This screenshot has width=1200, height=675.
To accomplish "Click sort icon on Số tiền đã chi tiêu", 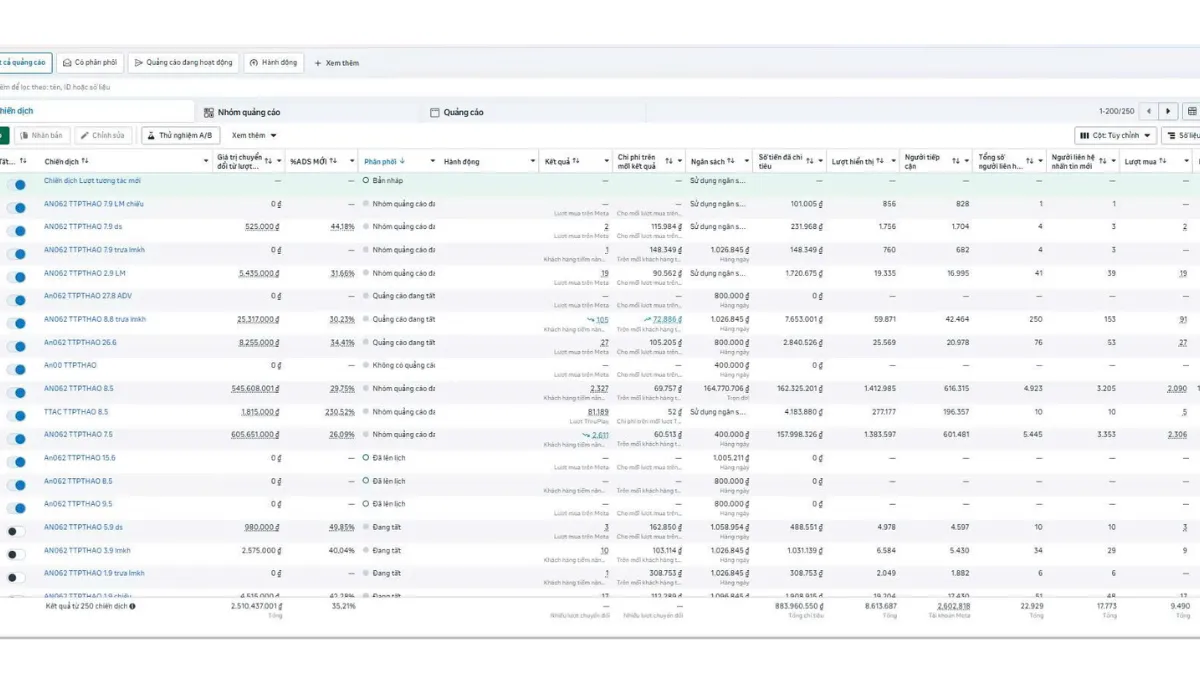I will coord(809,161).
